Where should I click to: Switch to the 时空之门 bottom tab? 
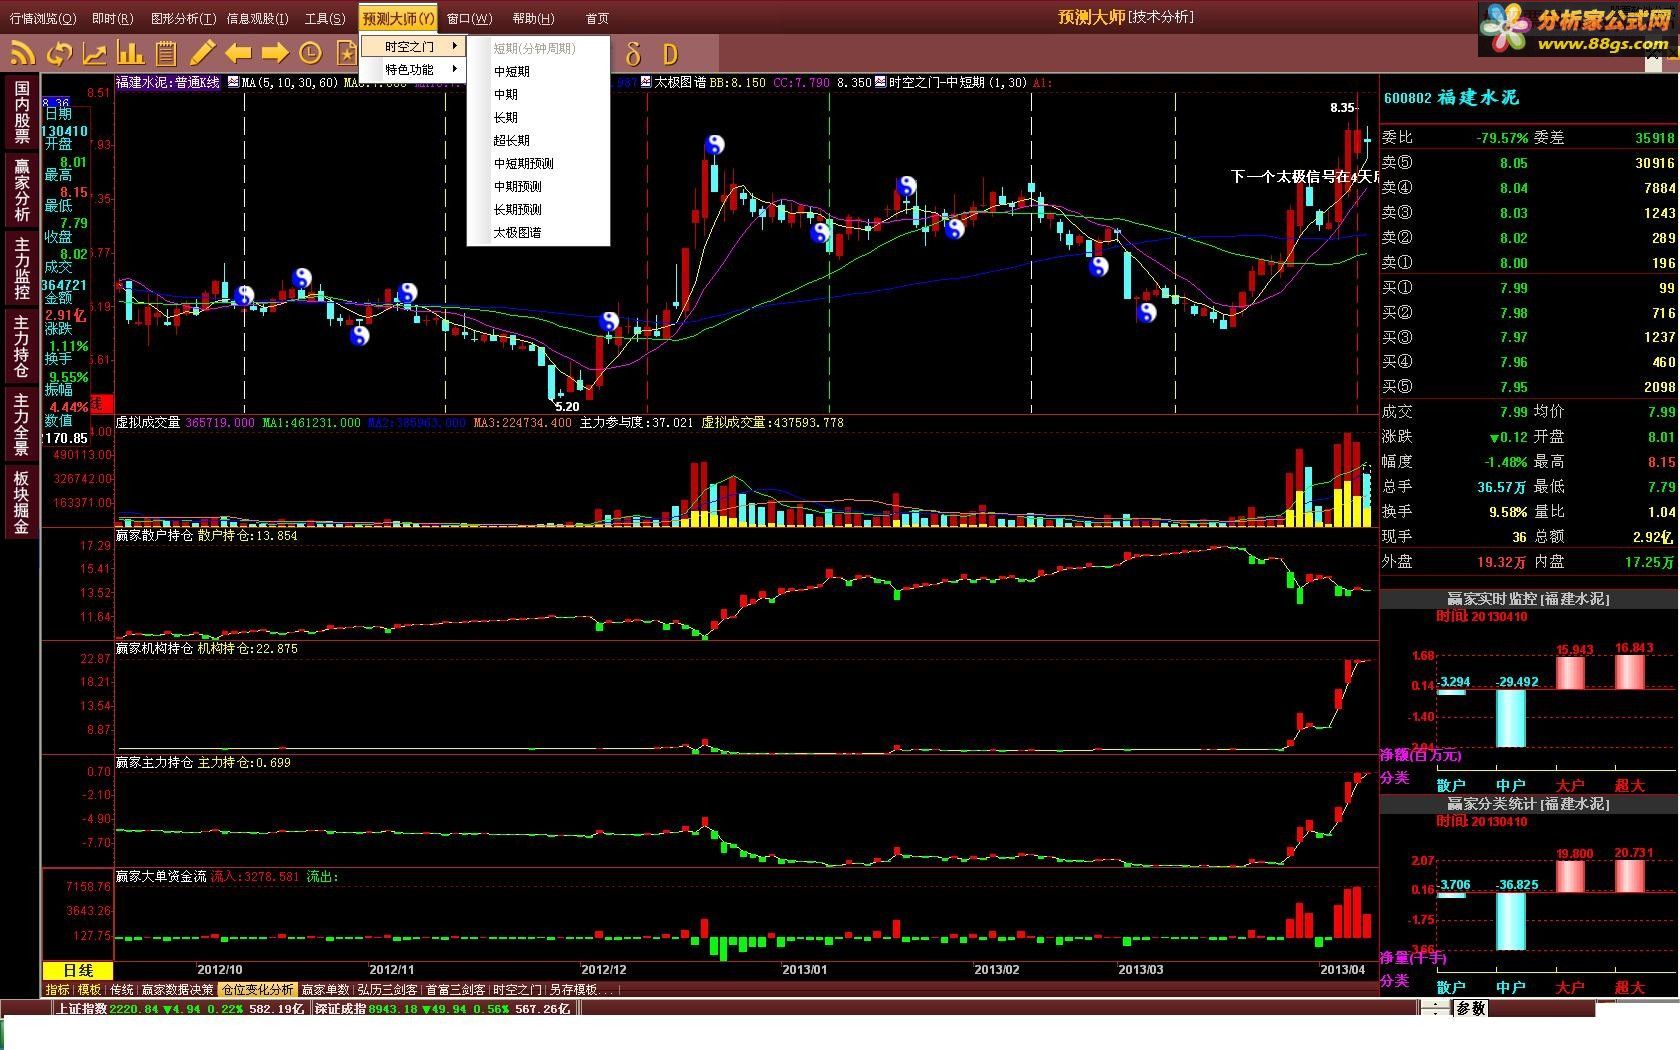(517, 989)
